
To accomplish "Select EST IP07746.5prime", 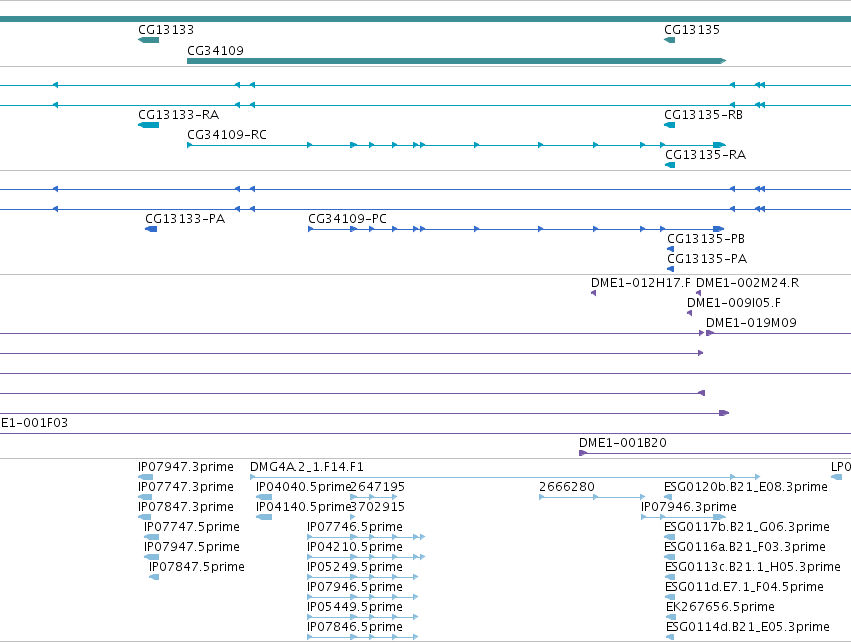I will tap(355, 527).
